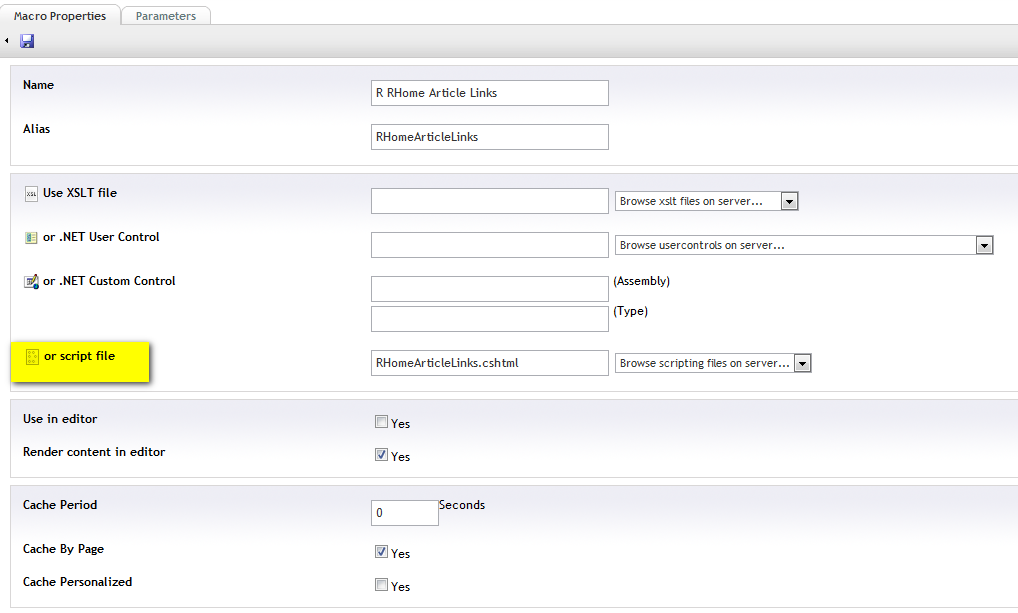Click the .NET User Control icon
This screenshot has height=613, width=1018.
(31, 238)
